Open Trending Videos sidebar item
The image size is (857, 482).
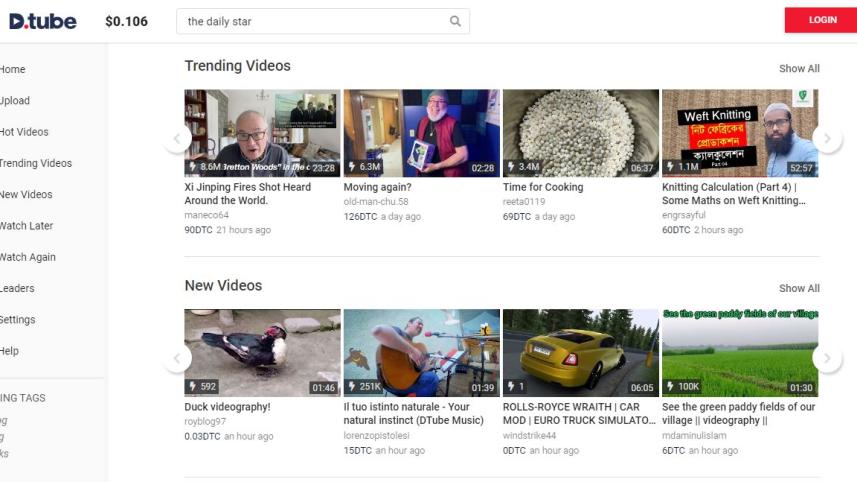[x=35, y=163]
